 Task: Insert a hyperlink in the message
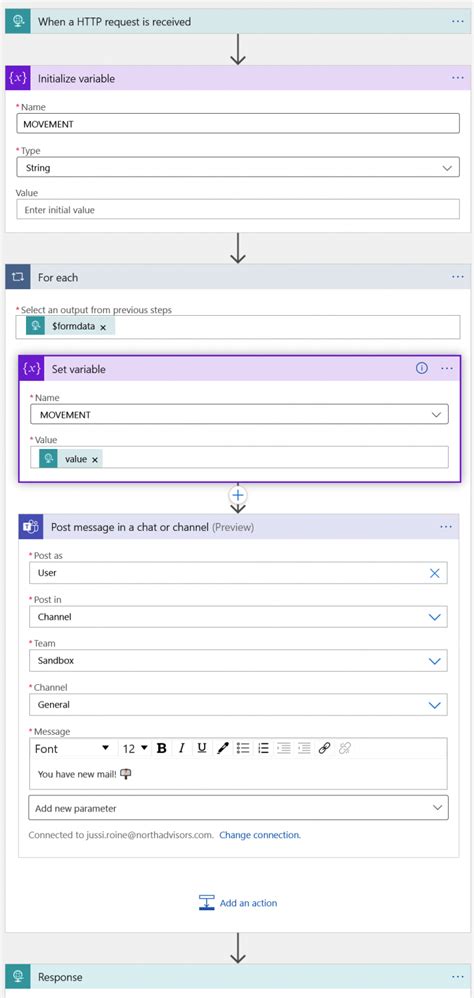(324, 748)
